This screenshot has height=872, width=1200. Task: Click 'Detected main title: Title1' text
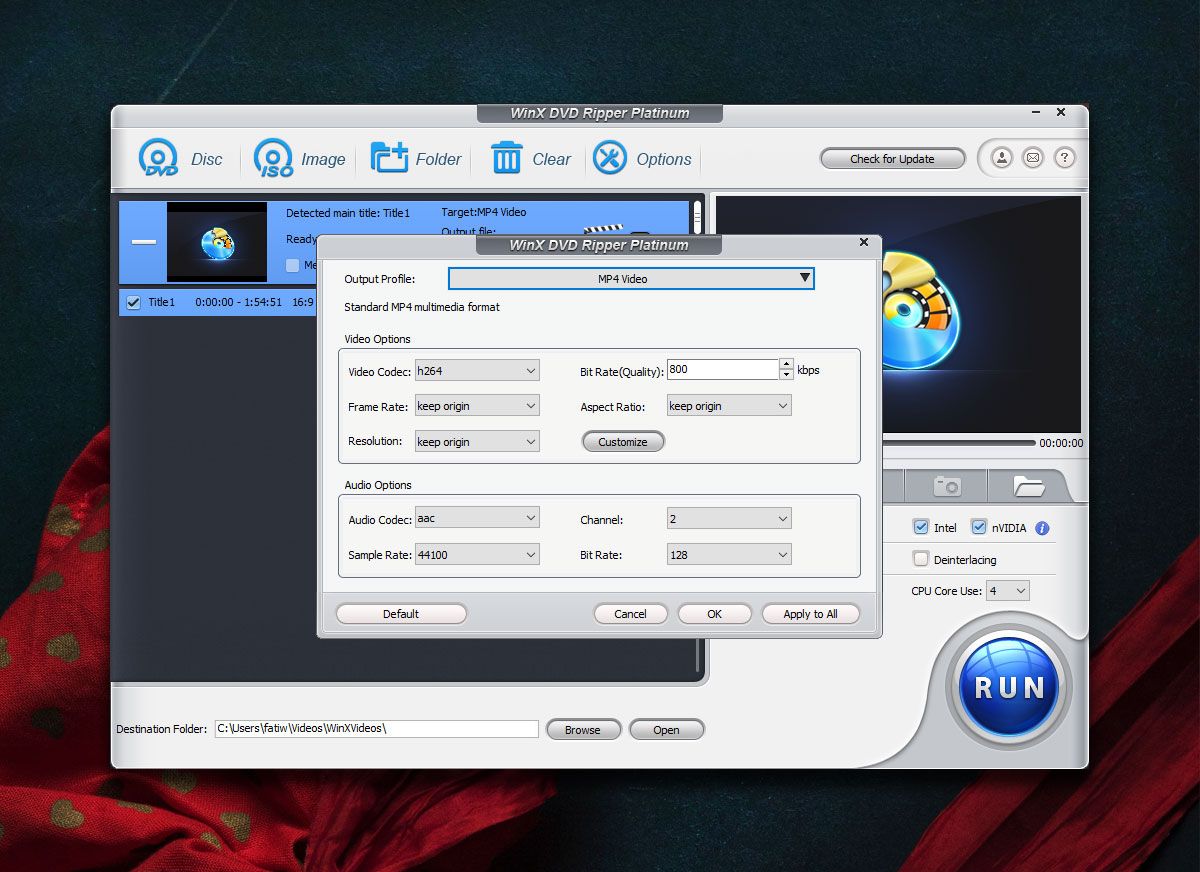pos(348,213)
